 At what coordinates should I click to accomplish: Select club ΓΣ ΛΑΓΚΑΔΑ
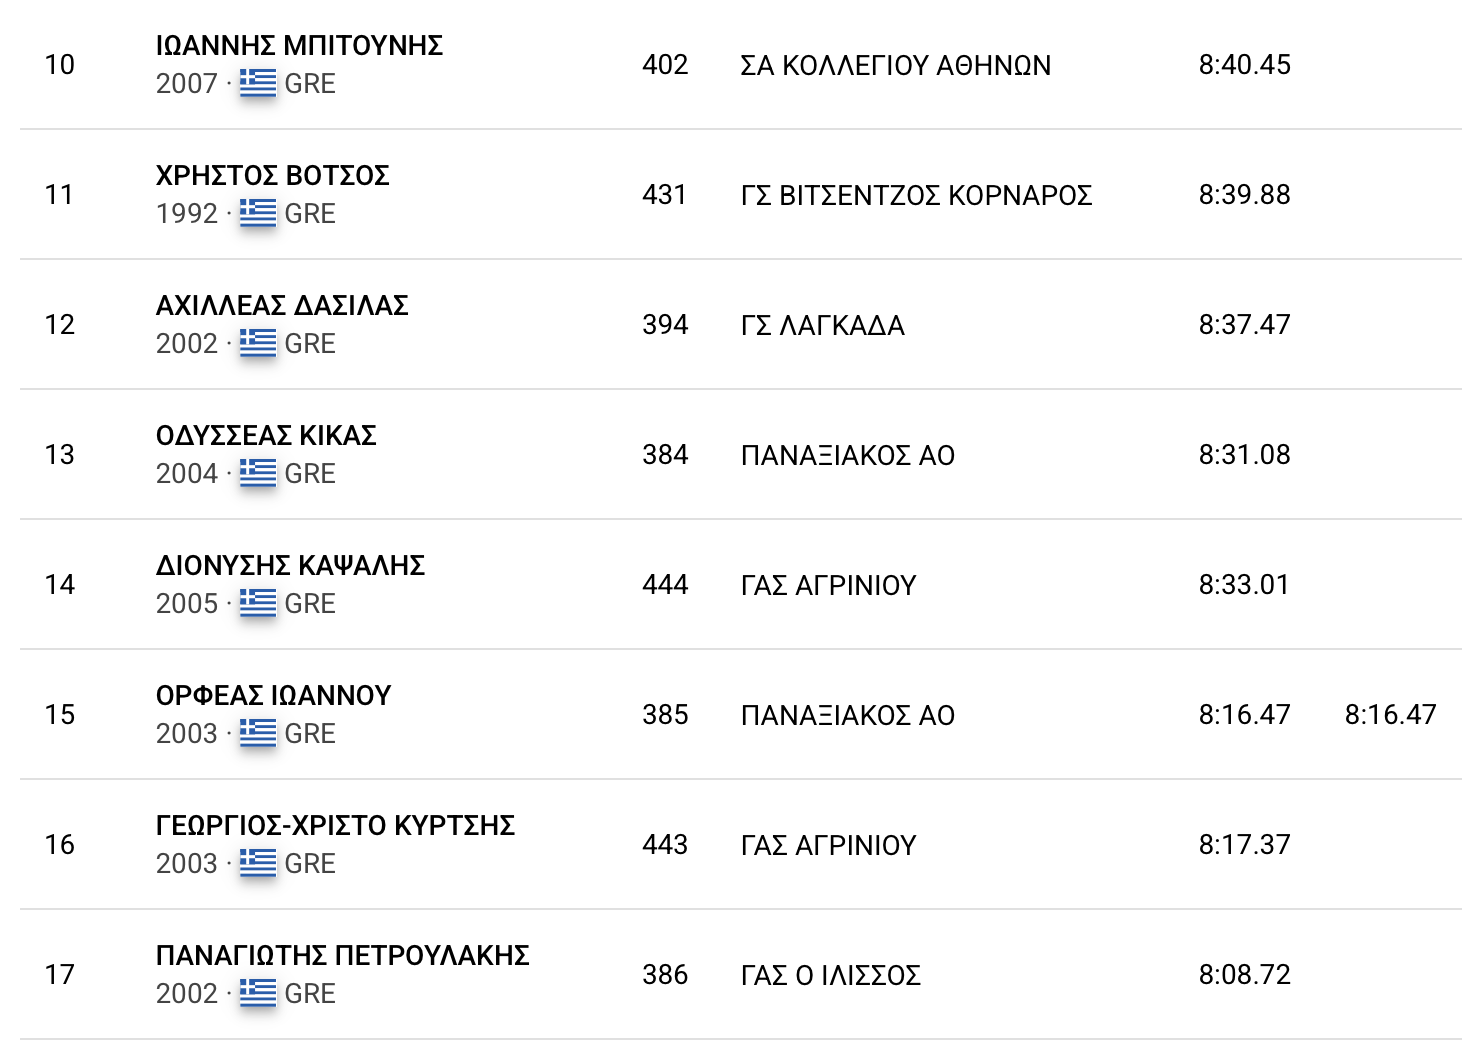[x=822, y=326]
